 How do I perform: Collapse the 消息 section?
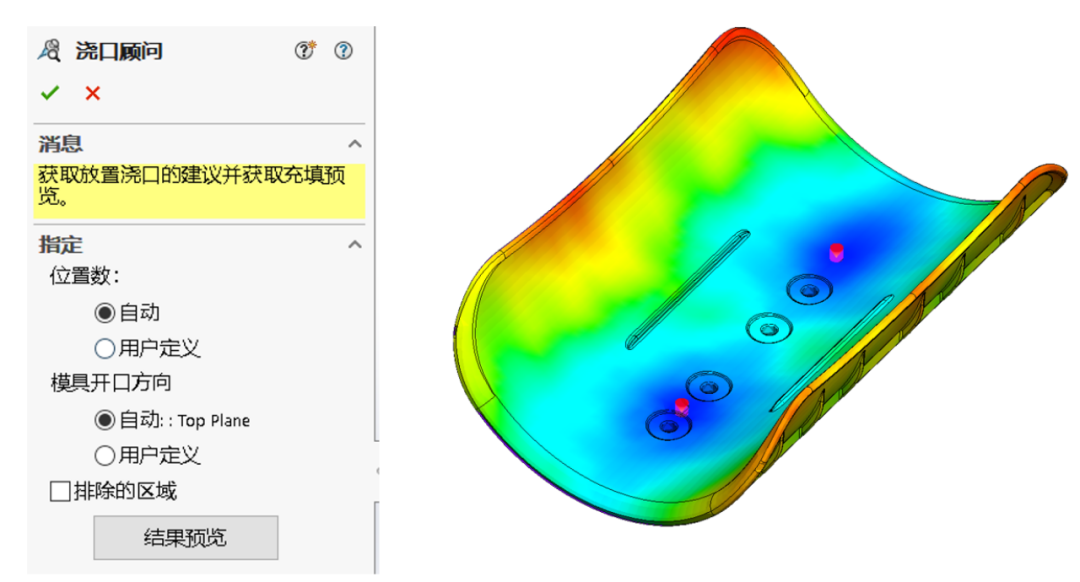(354, 144)
